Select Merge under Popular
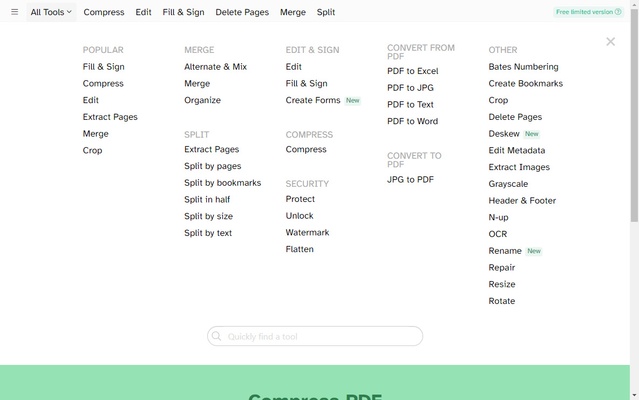Viewport: 639px width, 400px height. [95, 134]
